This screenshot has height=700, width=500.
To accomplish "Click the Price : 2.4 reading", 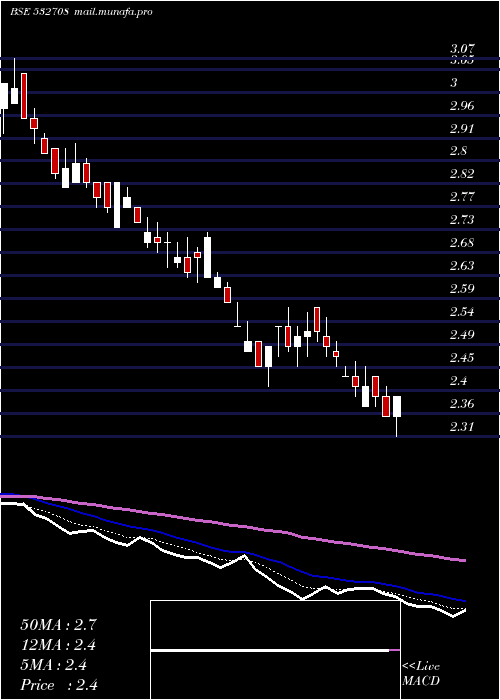I will (x=58, y=685).
